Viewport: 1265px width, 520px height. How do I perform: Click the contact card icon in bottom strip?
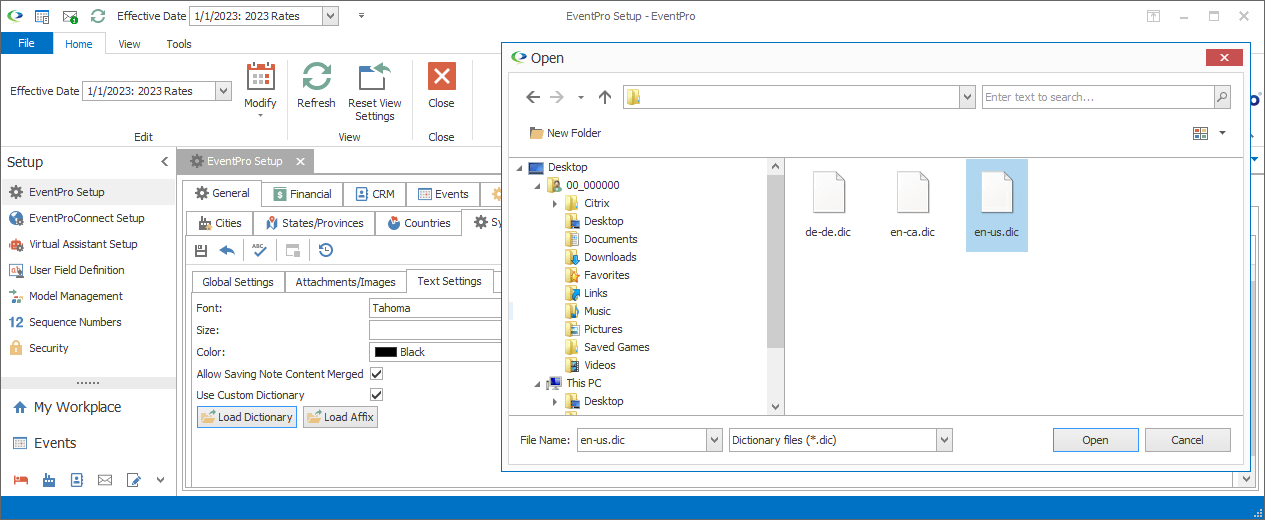[x=77, y=480]
